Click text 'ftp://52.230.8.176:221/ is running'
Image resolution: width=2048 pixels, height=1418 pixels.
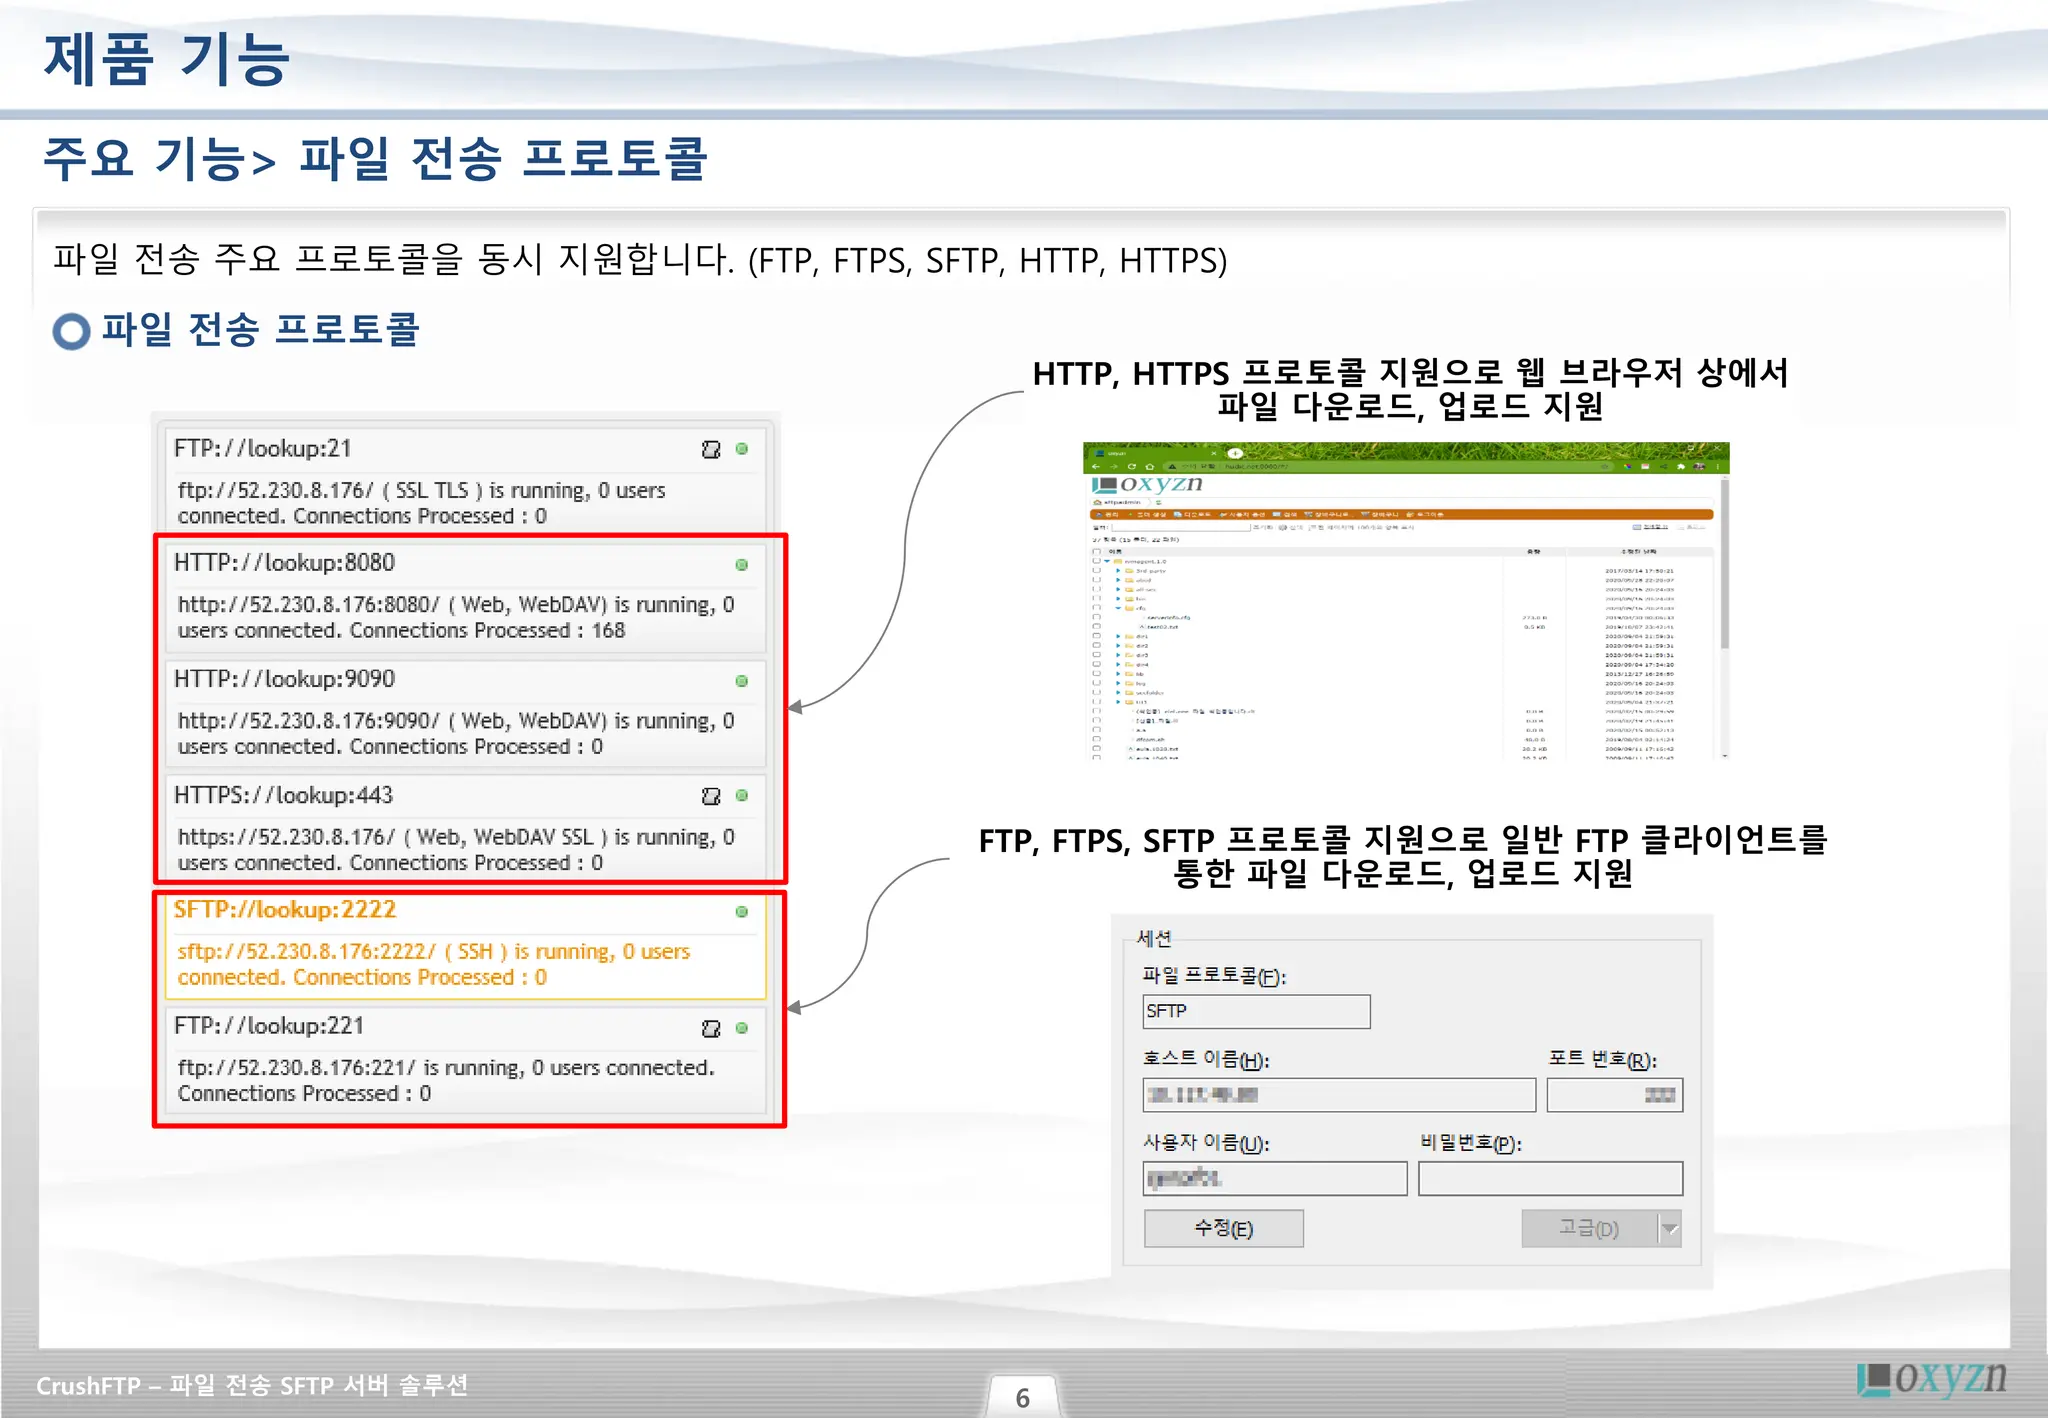pos(351,1067)
